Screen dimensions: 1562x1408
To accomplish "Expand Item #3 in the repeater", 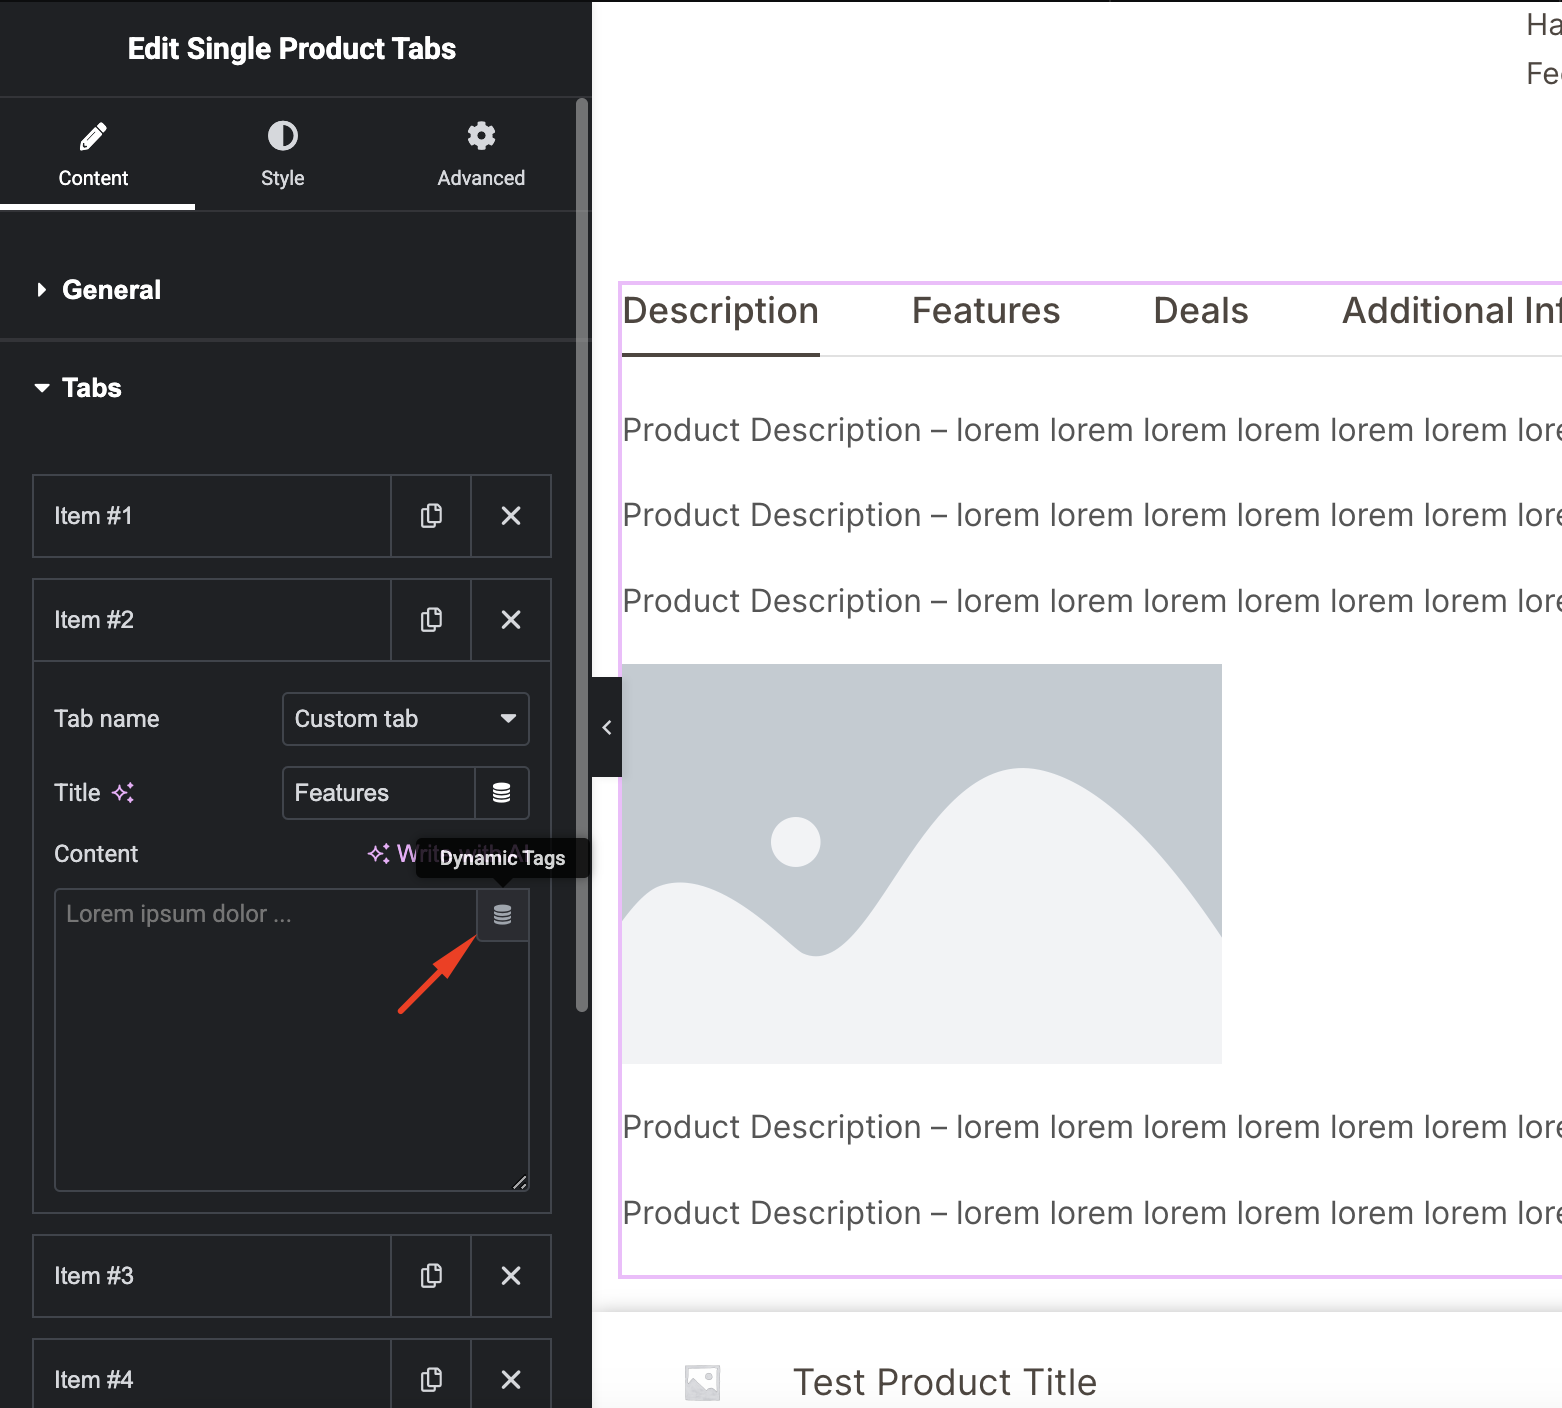I will 212,1276.
